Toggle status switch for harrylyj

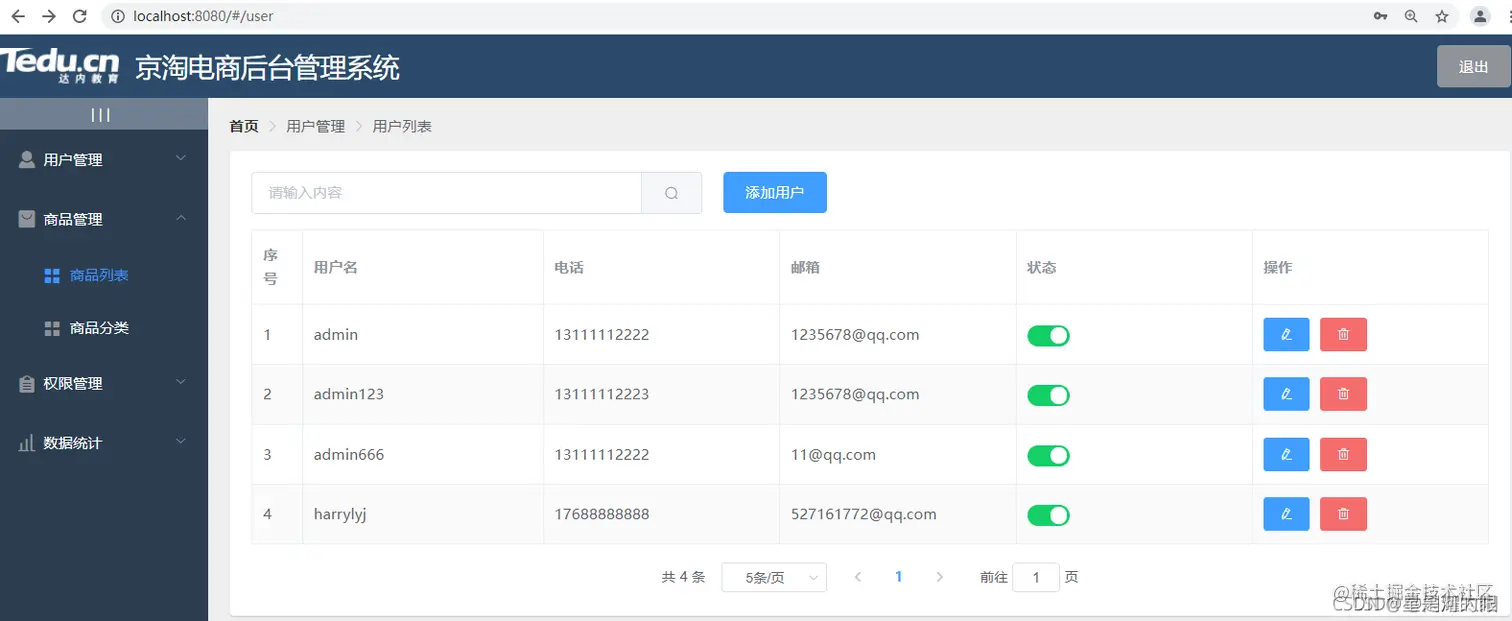pos(1048,515)
